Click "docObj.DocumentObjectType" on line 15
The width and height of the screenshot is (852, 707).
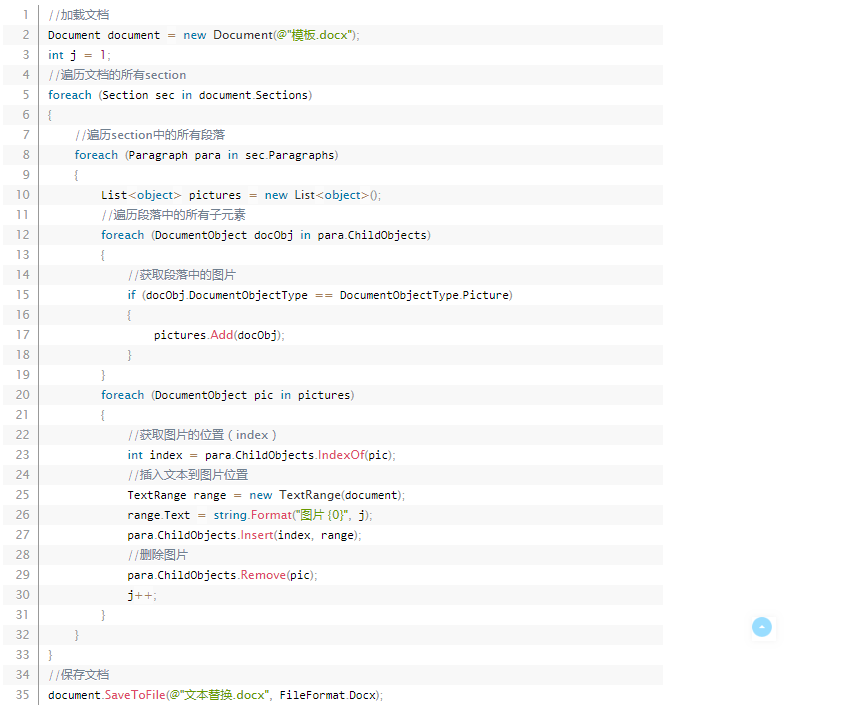click(x=227, y=295)
